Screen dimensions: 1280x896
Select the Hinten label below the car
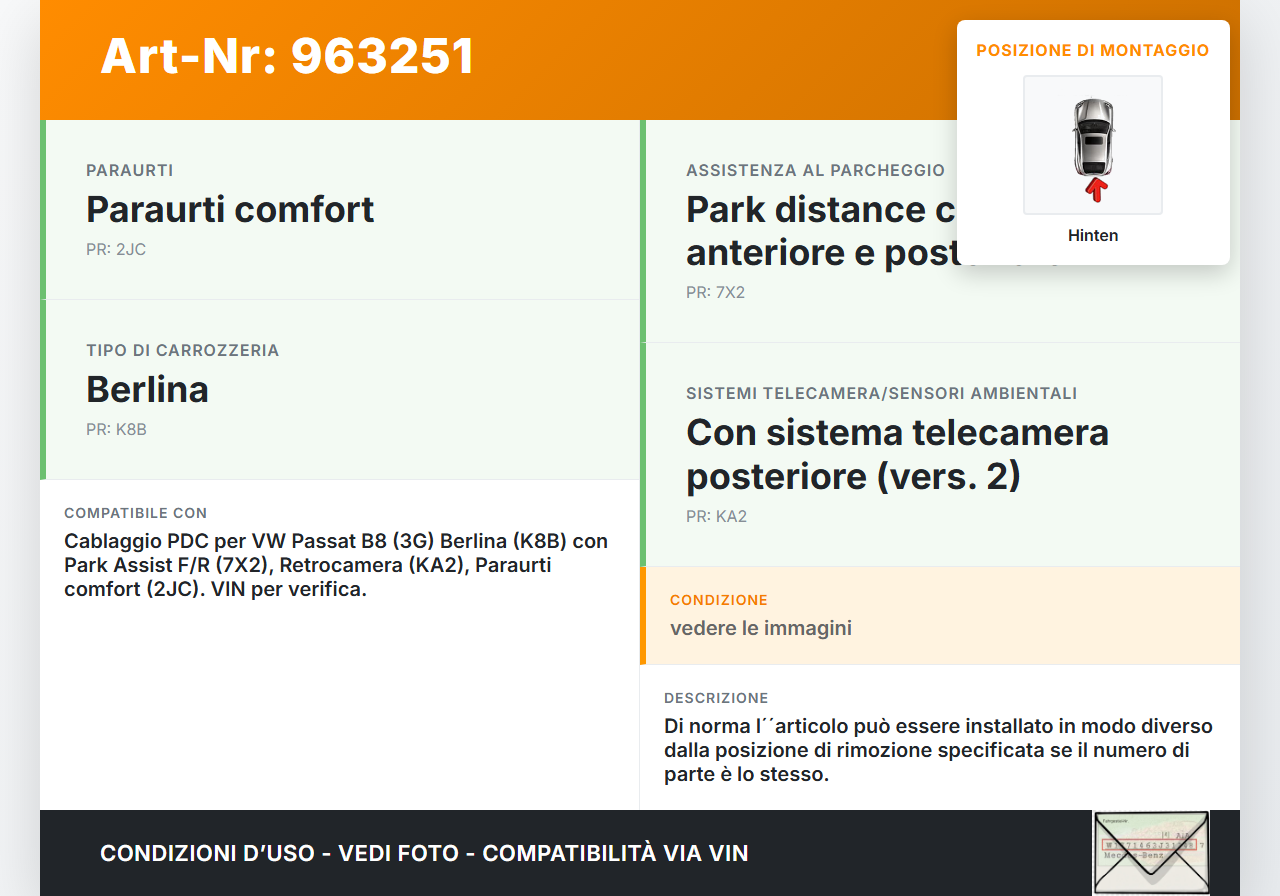[x=1092, y=235]
